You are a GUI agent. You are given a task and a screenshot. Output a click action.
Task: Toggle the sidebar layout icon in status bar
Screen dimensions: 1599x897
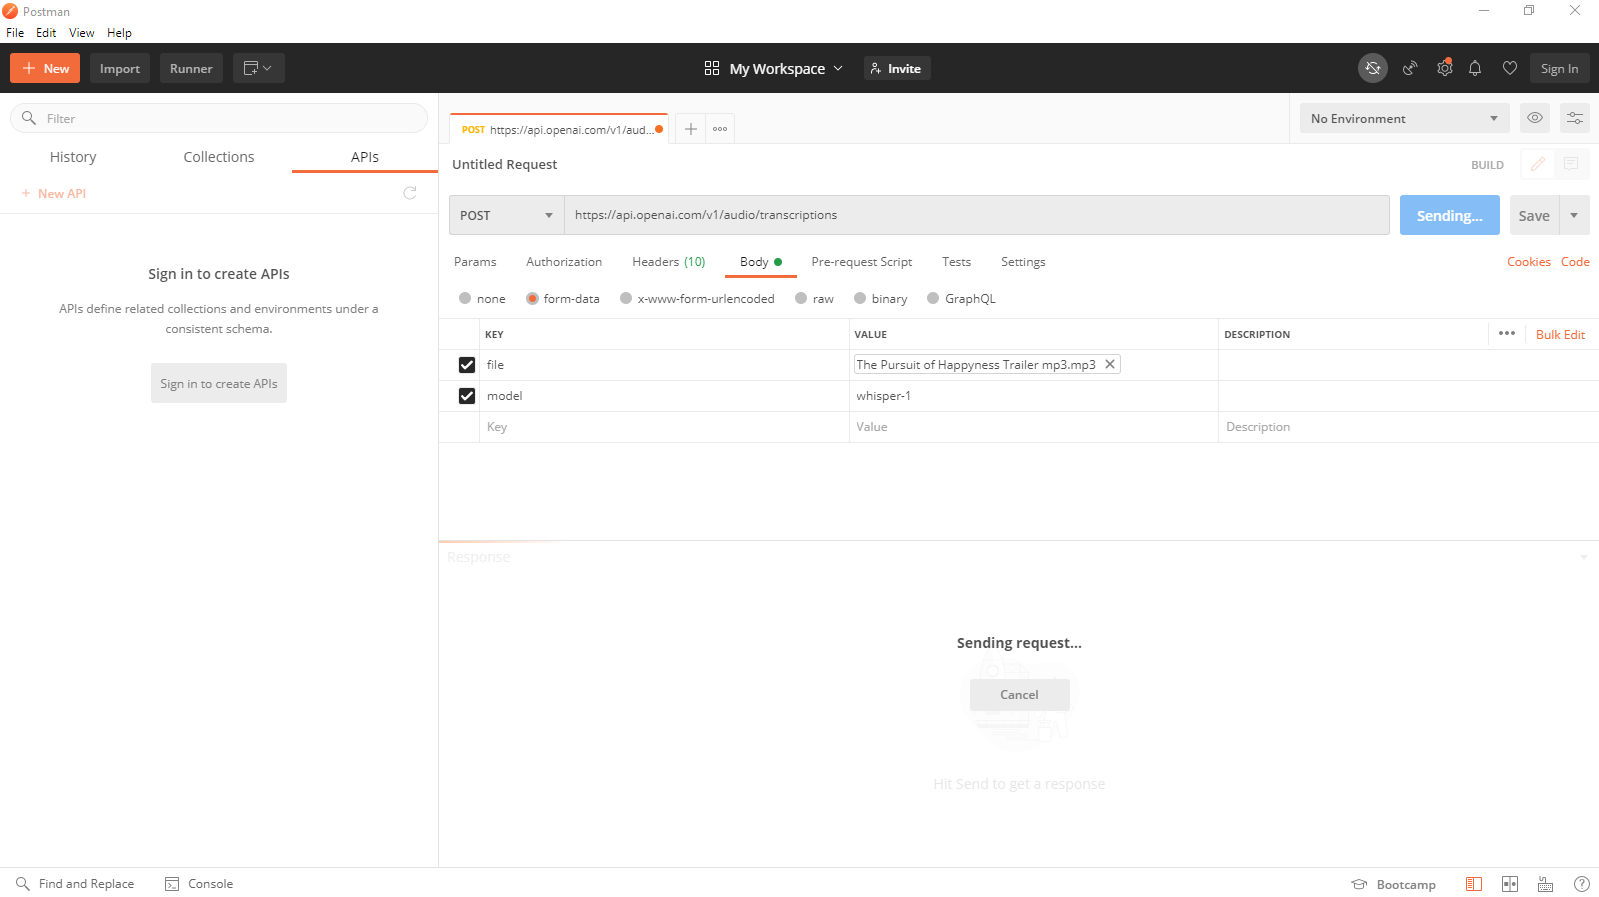coord(1474,884)
